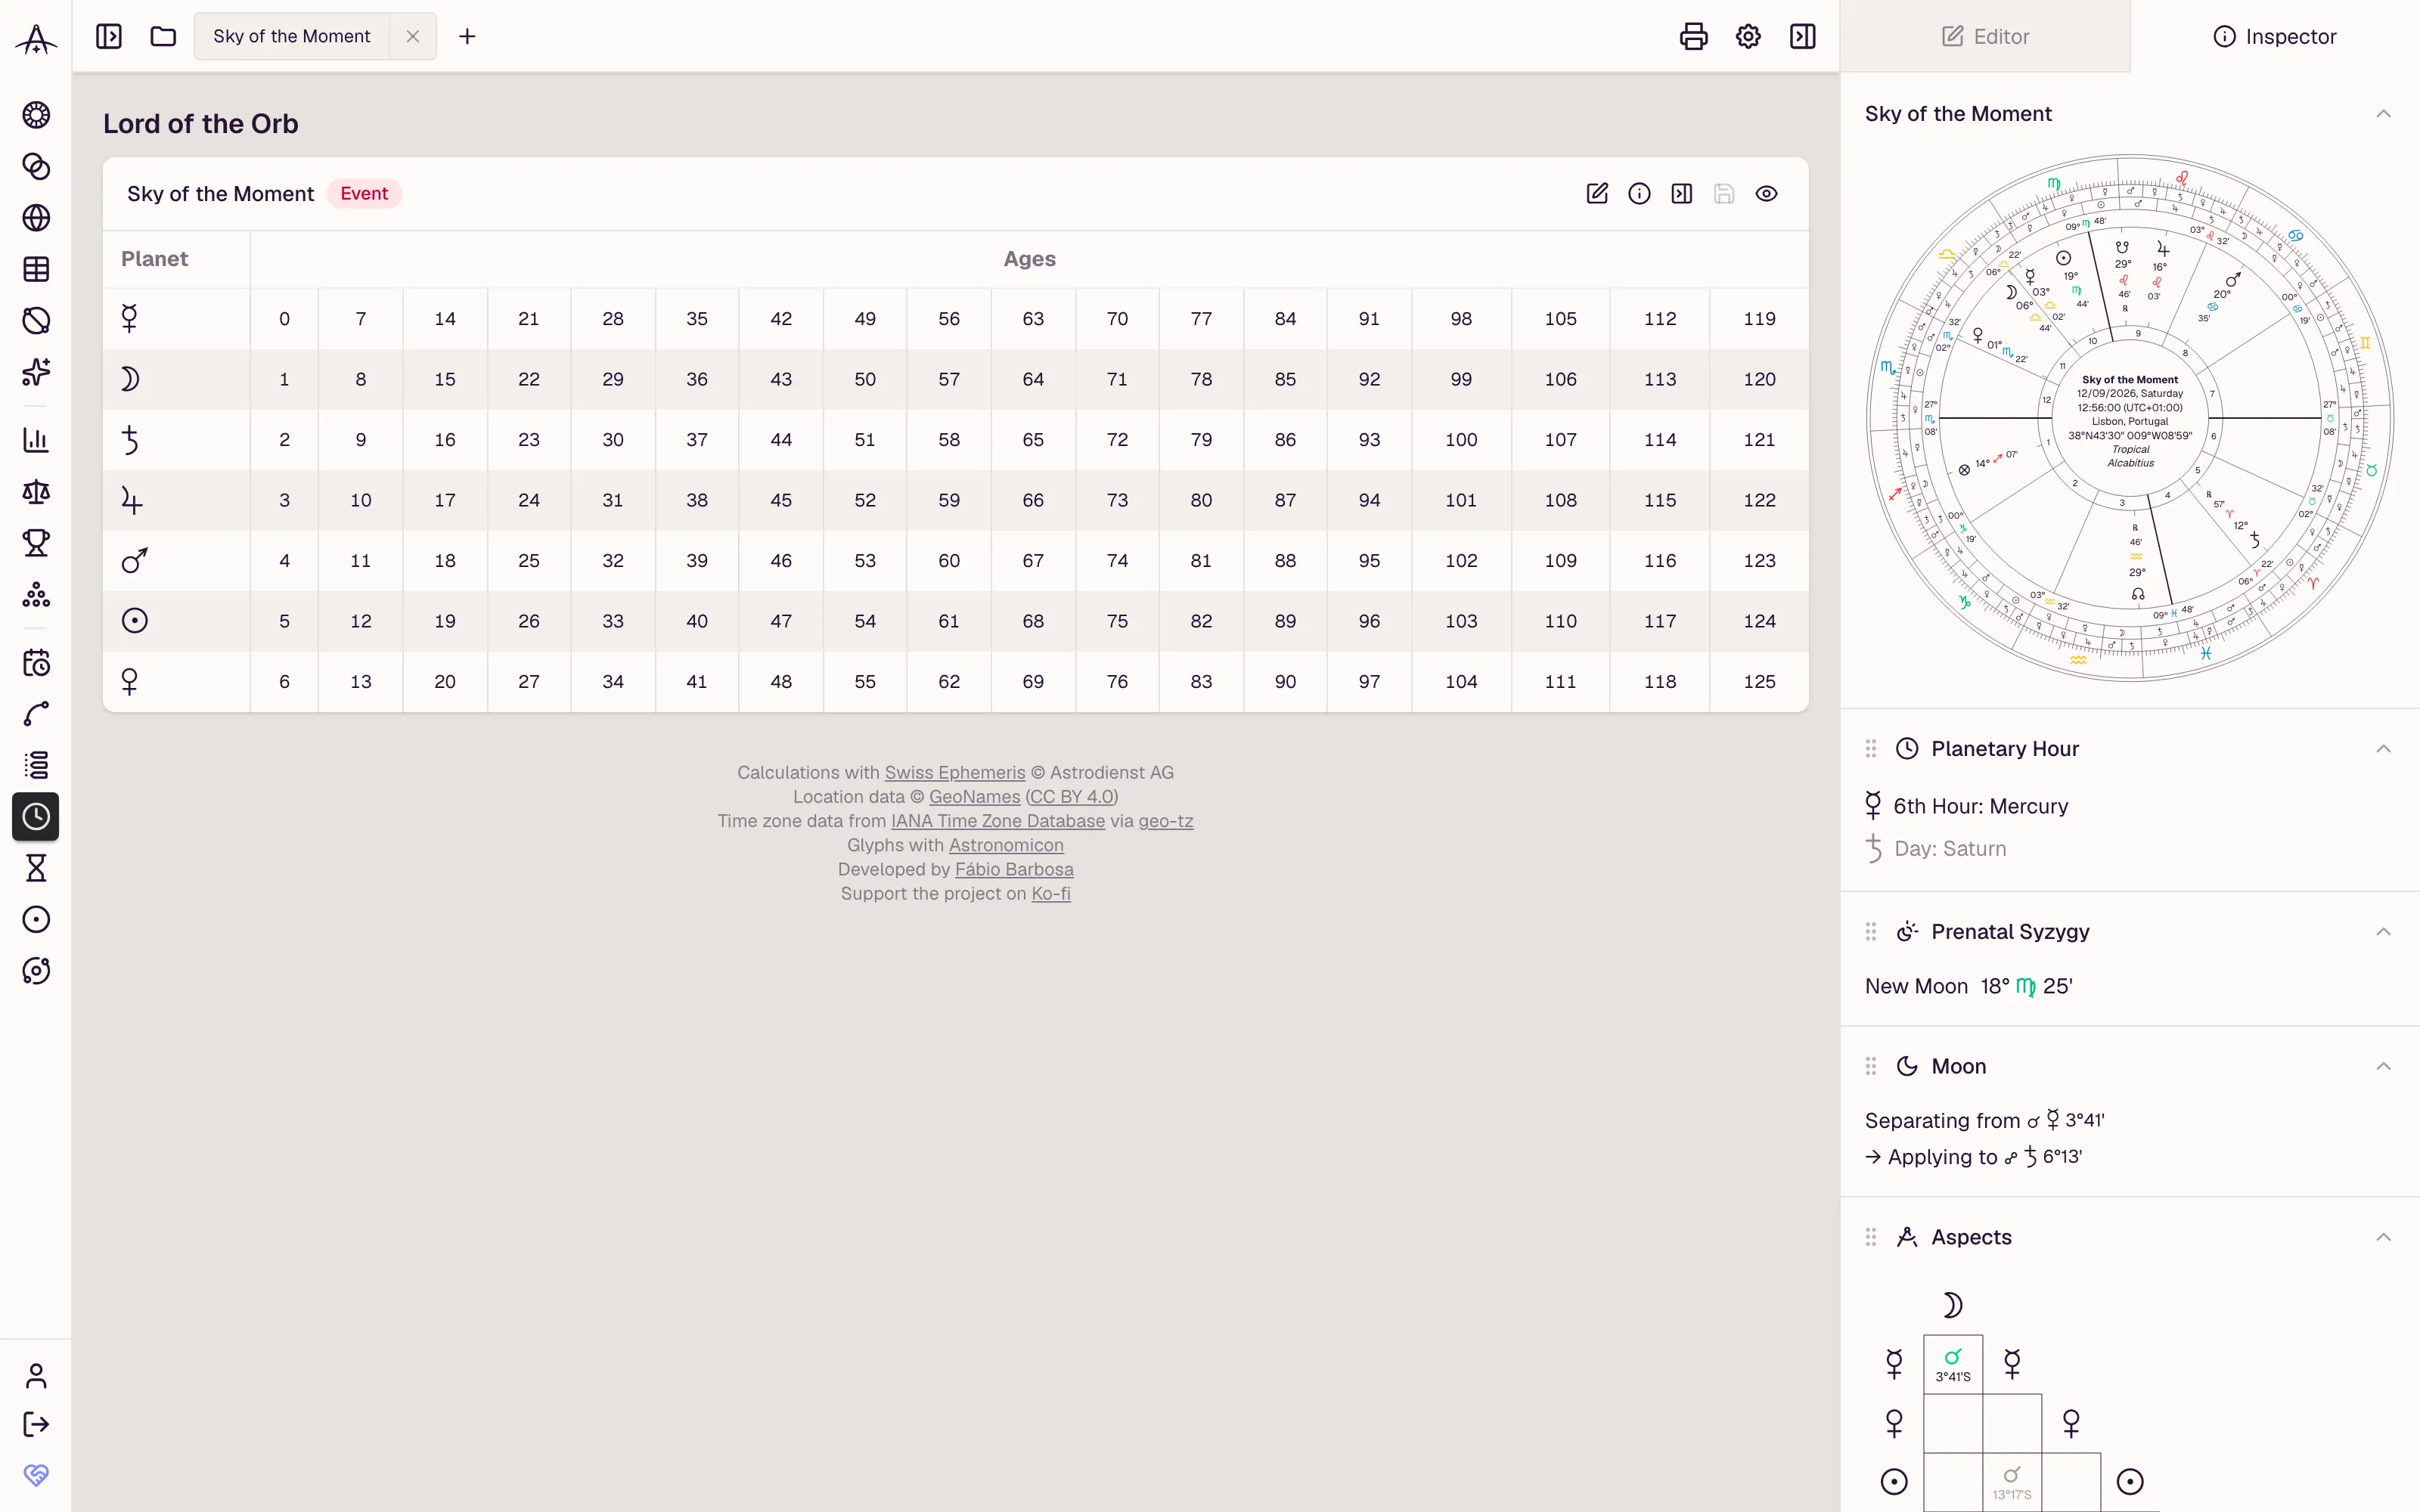Close the Sky of the Moment tab
Viewport: 2420px width, 1512px height.
click(x=413, y=37)
